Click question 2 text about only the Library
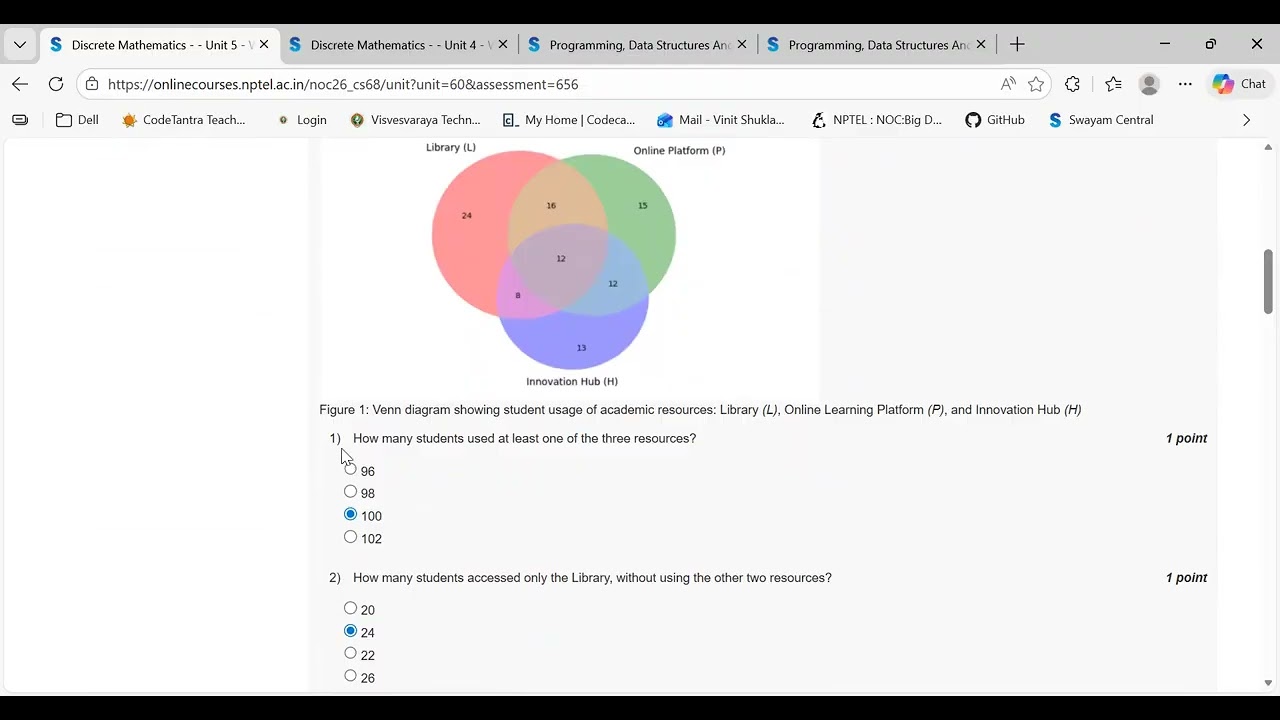 tap(592, 578)
